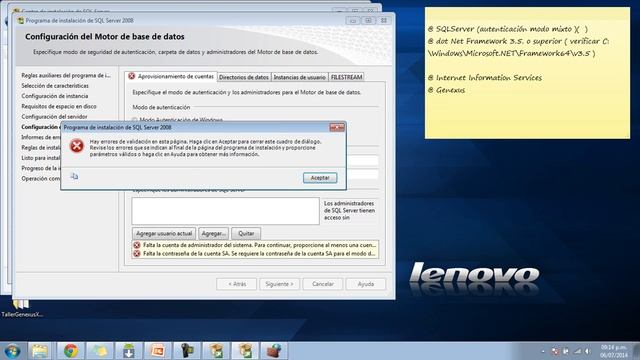The height and width of the screenshot is (360, 640).
Task: Open the Instancias de usuario tab
Action: 299,77
